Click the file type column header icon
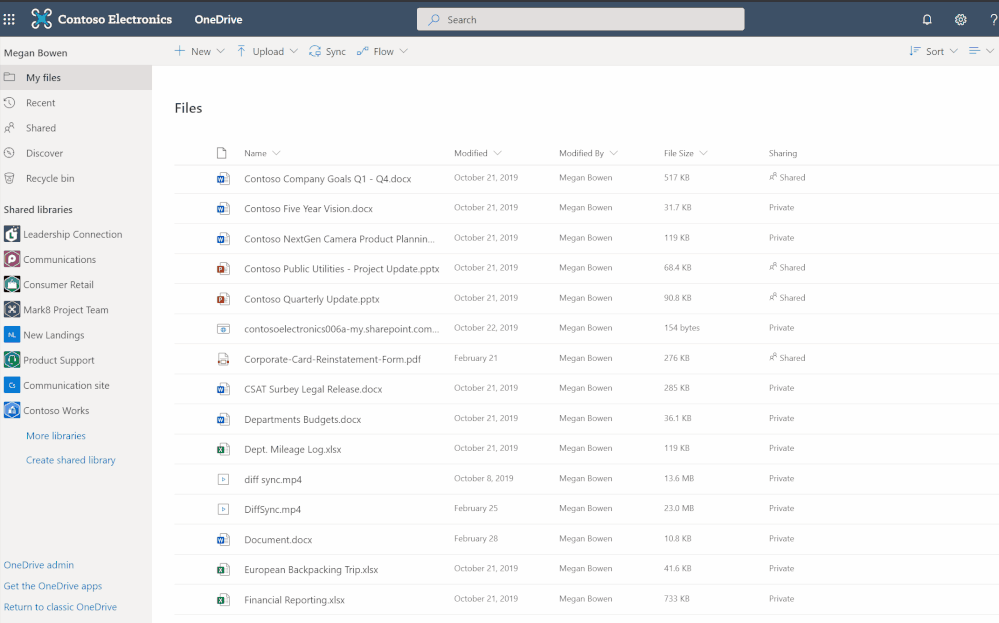This screenshot has width=999, height=623. pyautogui.click(x=222, y=153)
